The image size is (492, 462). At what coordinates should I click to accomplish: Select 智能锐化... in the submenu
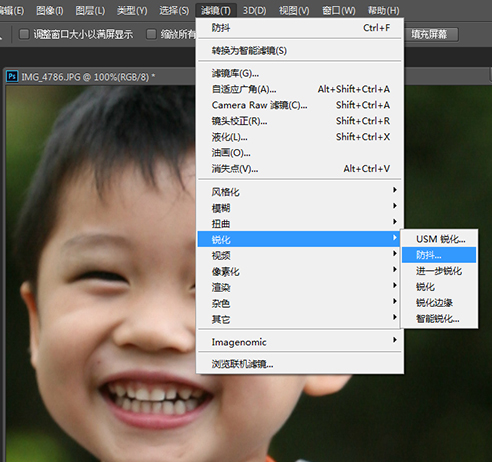point(439,319)
